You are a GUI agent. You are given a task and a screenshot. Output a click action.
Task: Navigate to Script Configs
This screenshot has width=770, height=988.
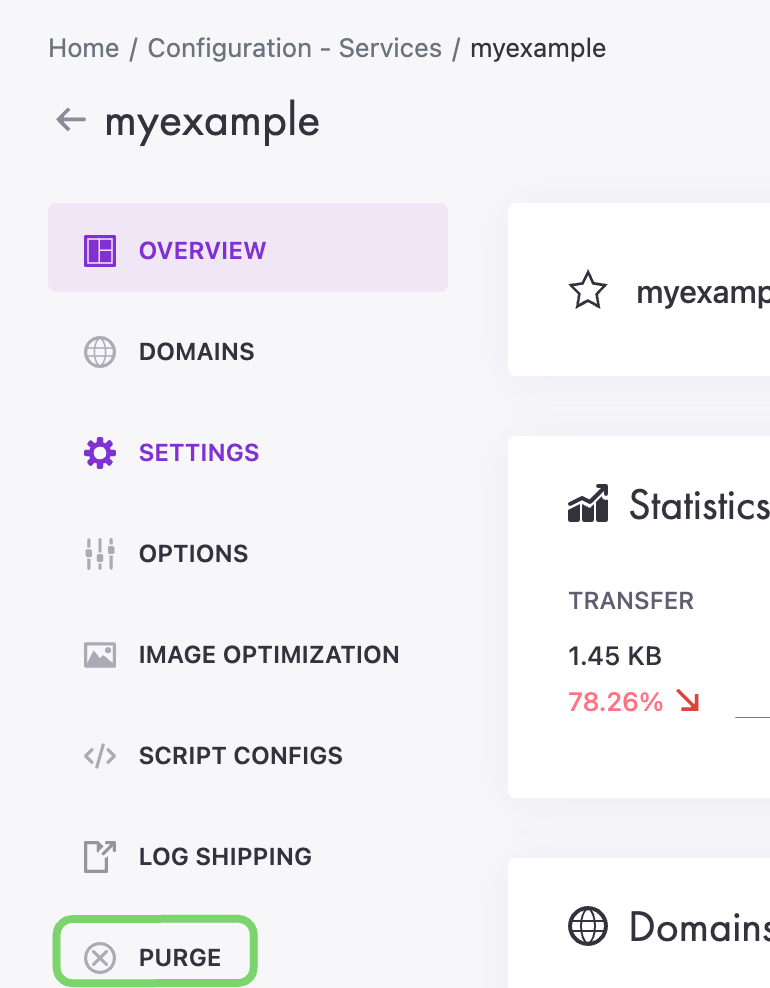pyautogui.click(x=241, y=756)
